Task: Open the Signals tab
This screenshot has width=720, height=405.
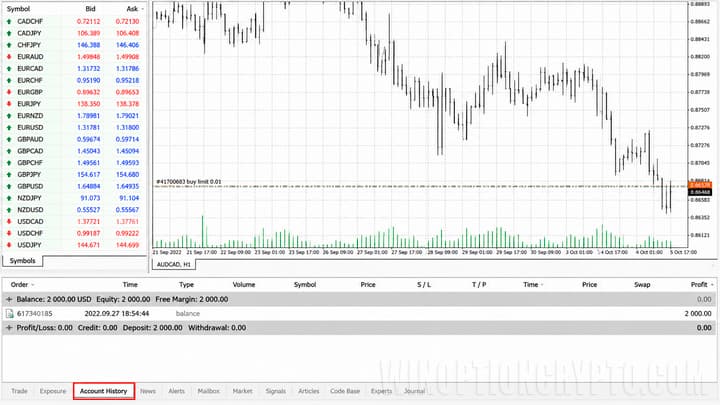Action: [x=276, y=391]
